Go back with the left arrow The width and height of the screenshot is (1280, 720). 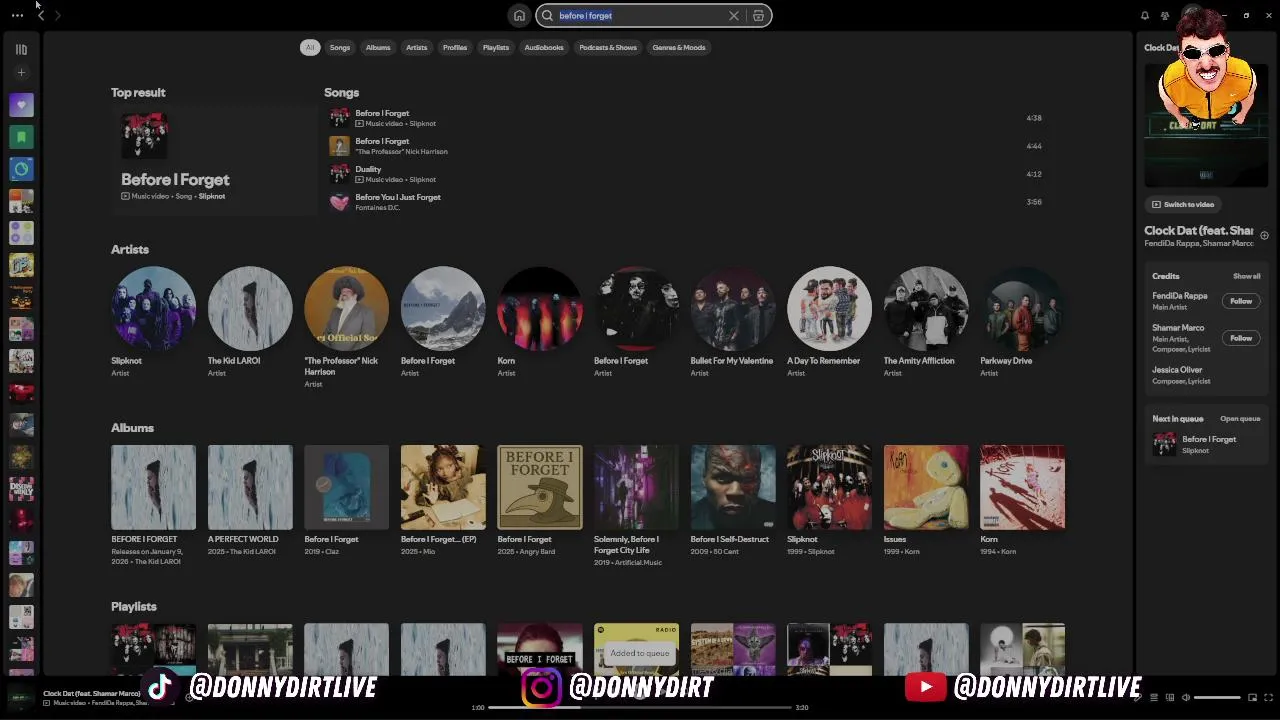40,15
